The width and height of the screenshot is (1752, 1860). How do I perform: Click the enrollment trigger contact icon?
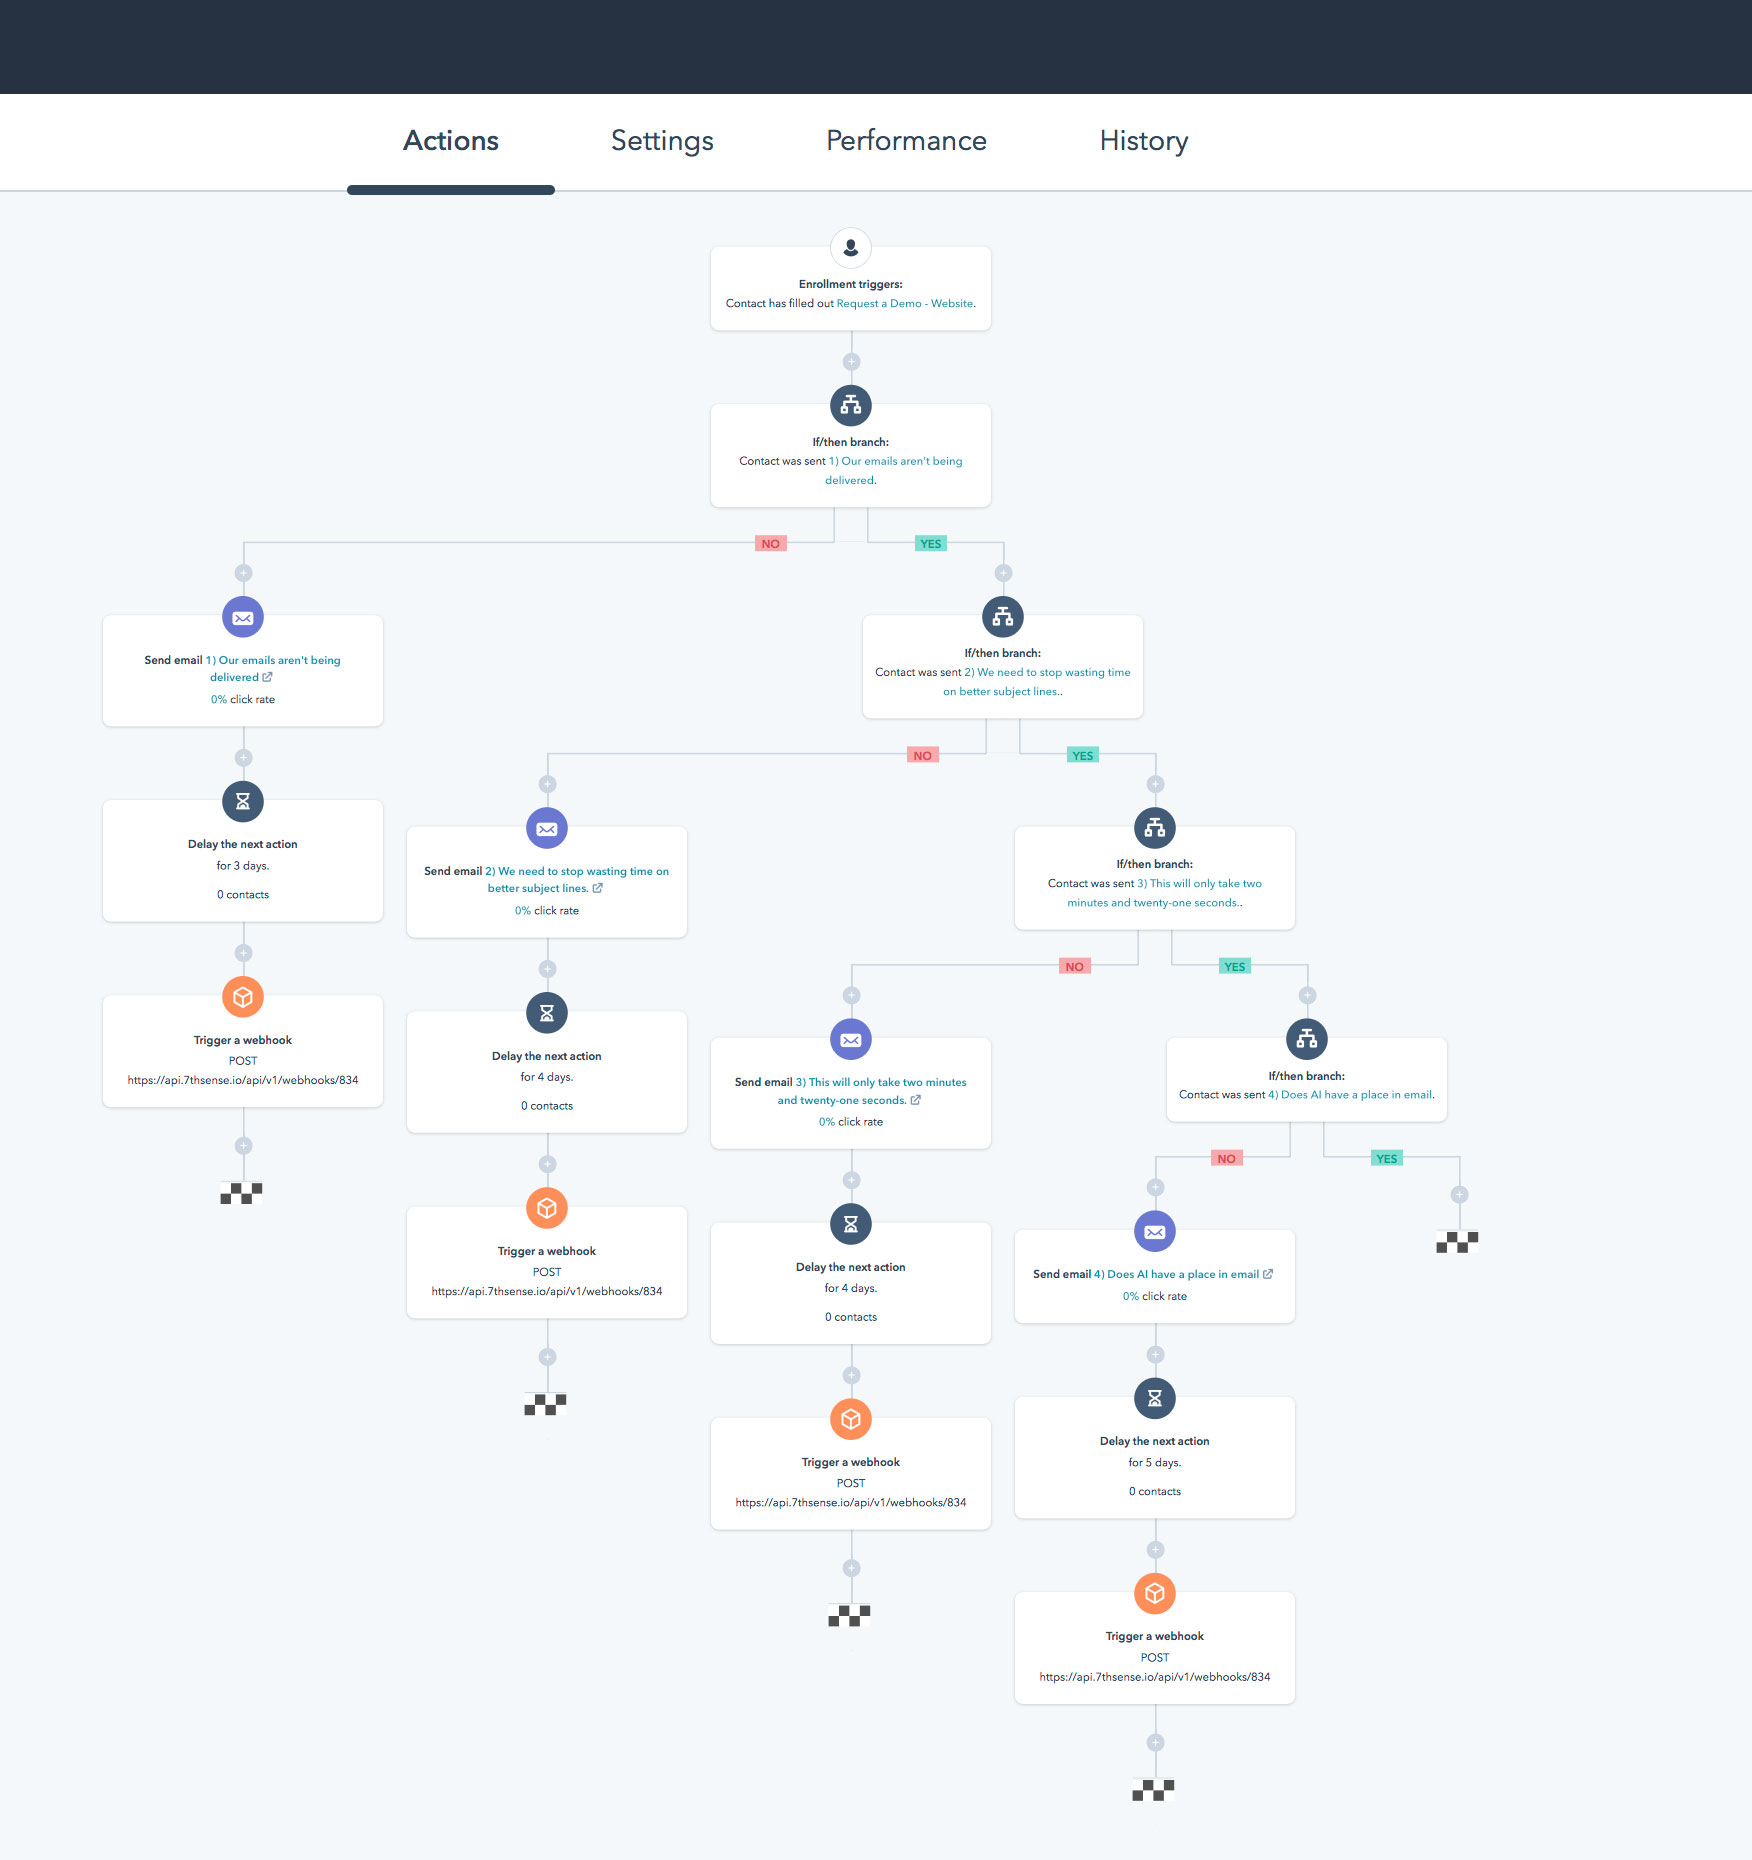point(850,248)
